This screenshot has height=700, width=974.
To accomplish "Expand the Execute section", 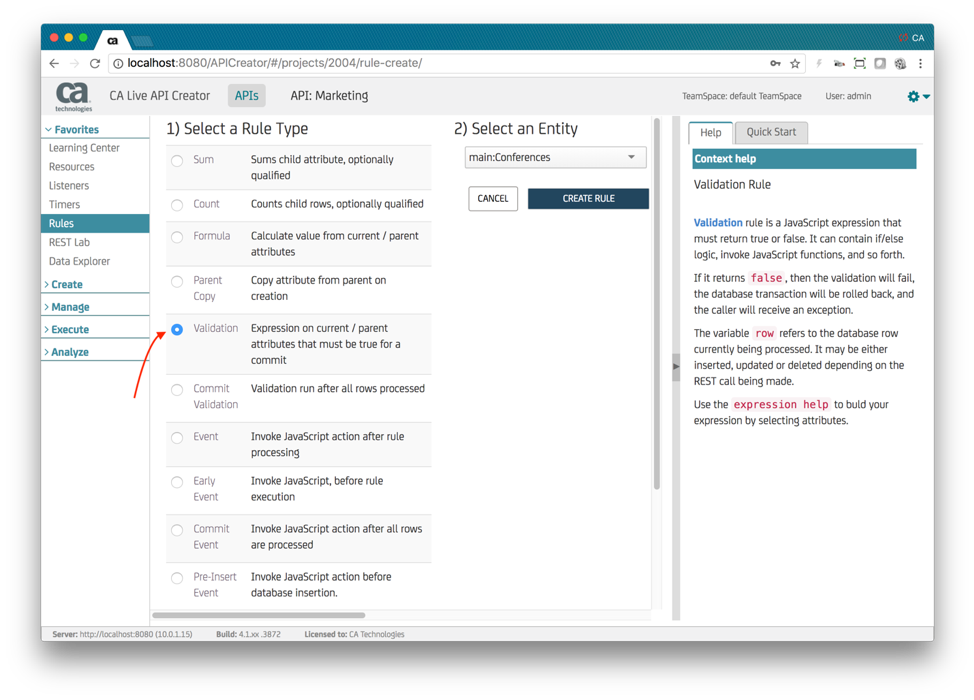I will (66, 329).
